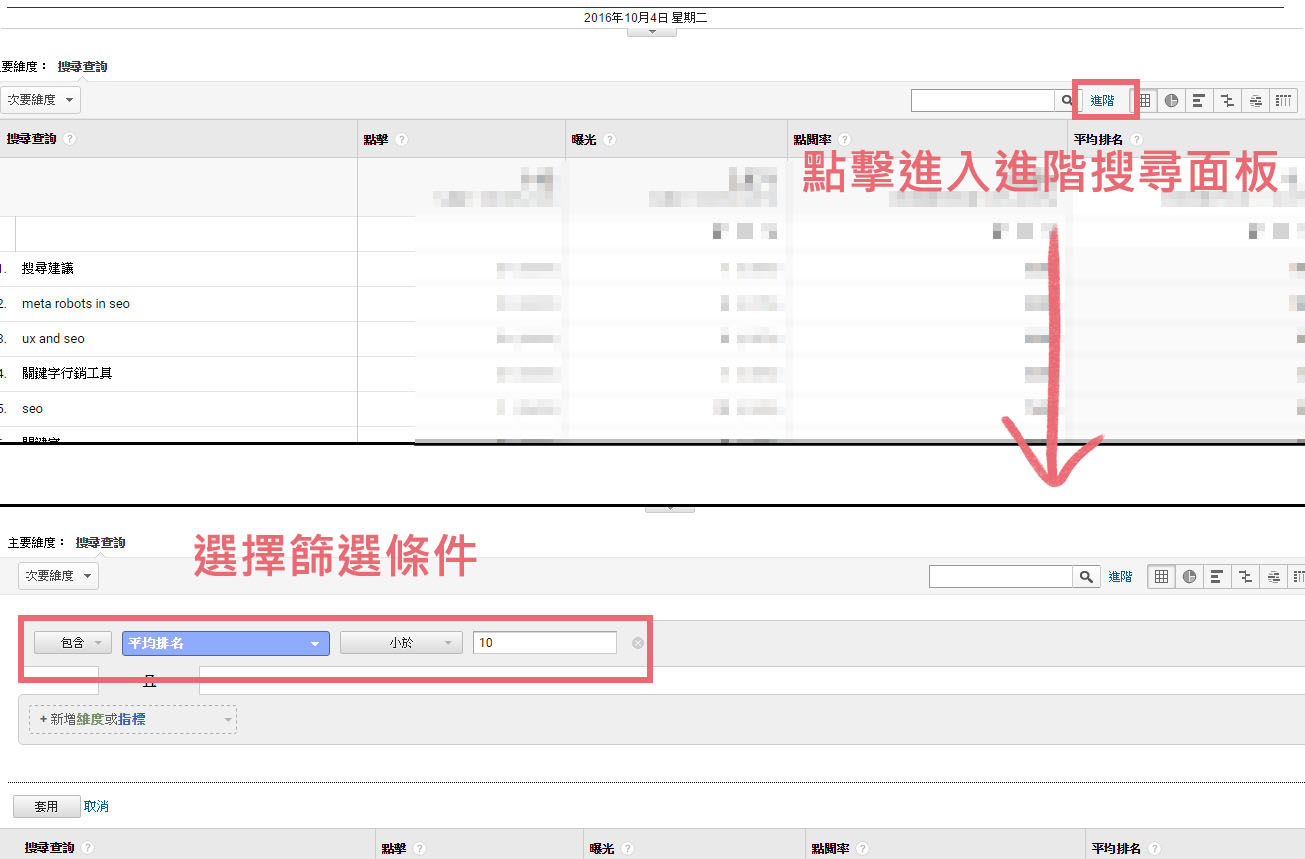Click the 'ux and seo' query row

[53, 339]
